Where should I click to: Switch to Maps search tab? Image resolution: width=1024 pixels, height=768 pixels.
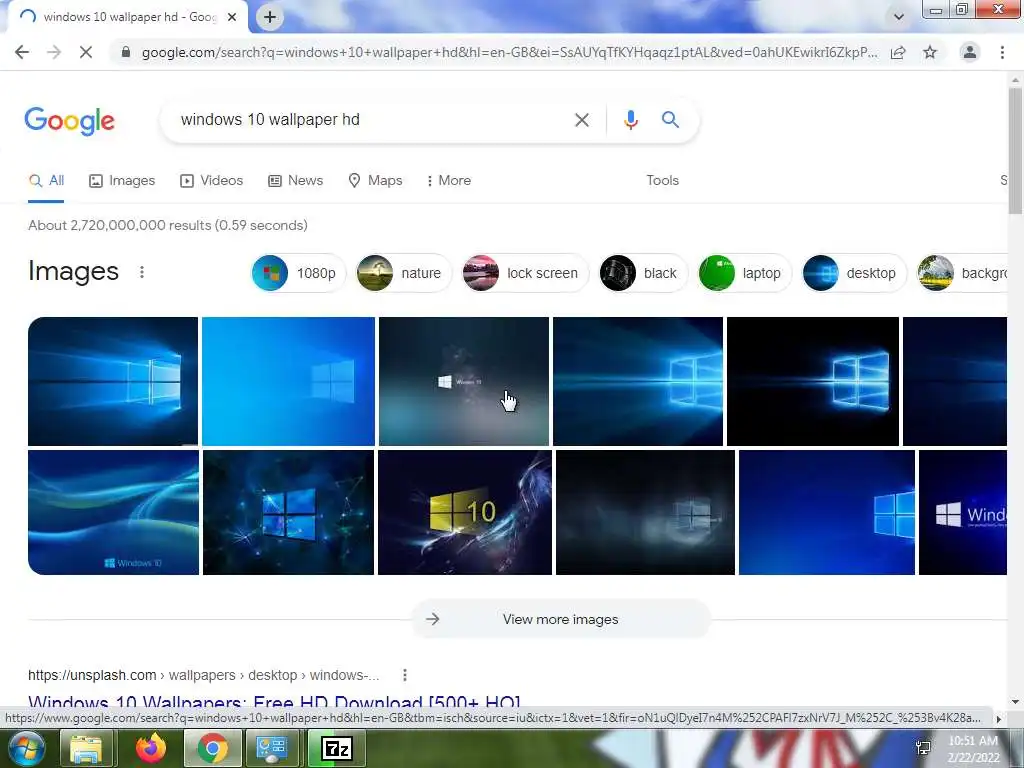(376, 181)
